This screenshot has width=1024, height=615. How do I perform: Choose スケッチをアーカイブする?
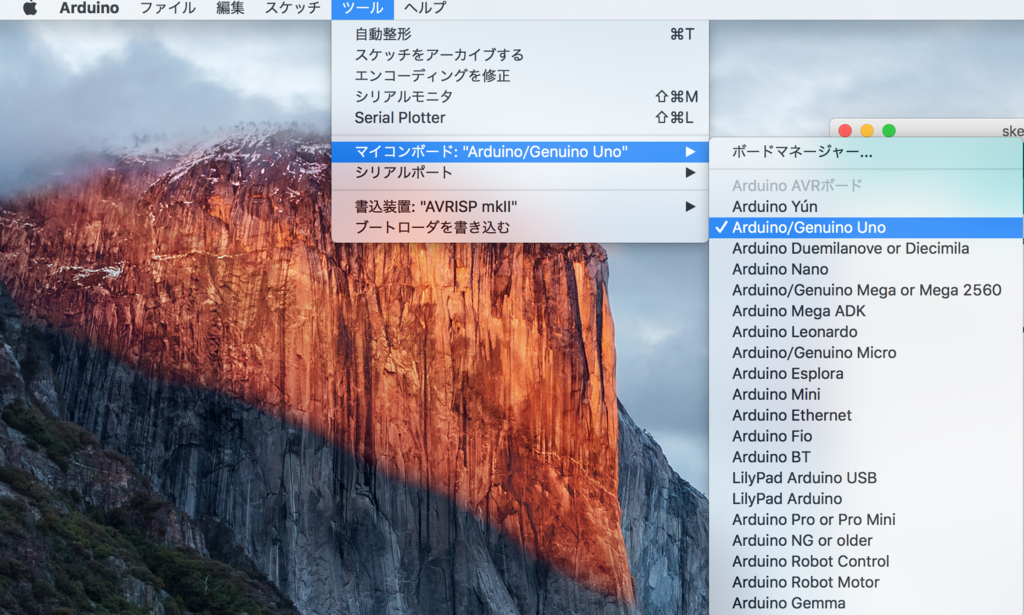pos(520,55)
